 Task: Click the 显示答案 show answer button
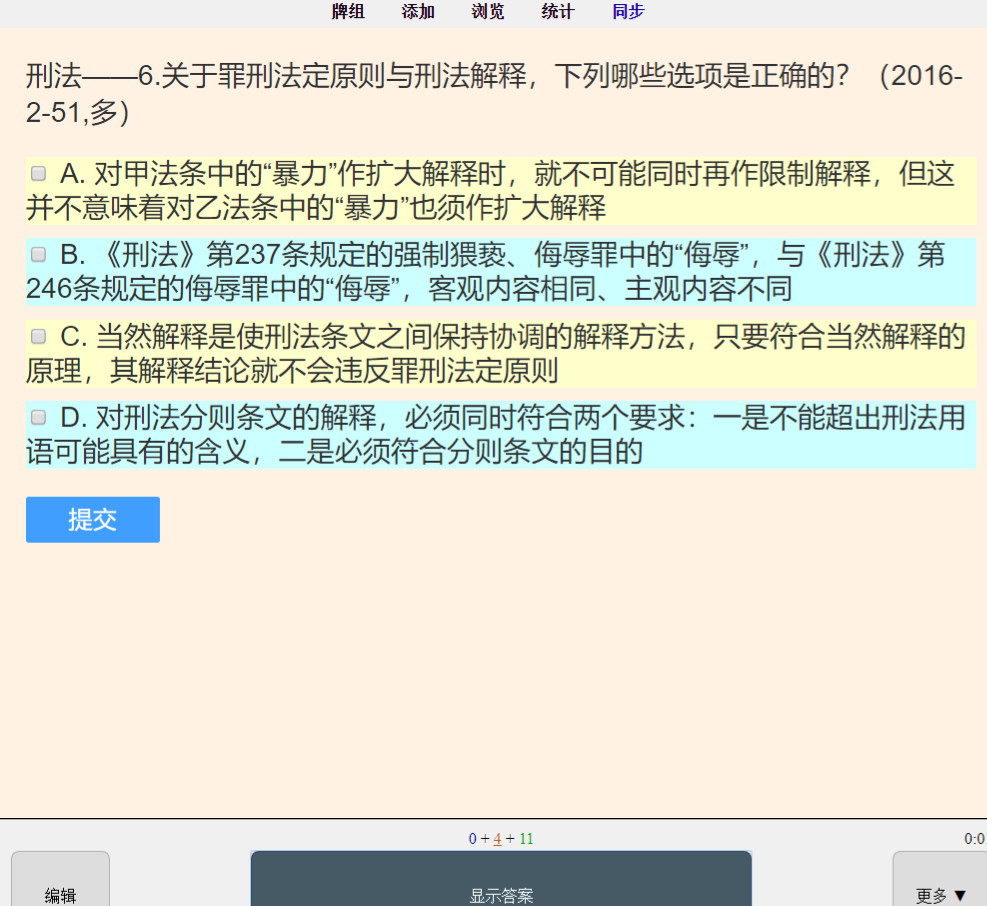pyautogui.click(x=501, y=878)
